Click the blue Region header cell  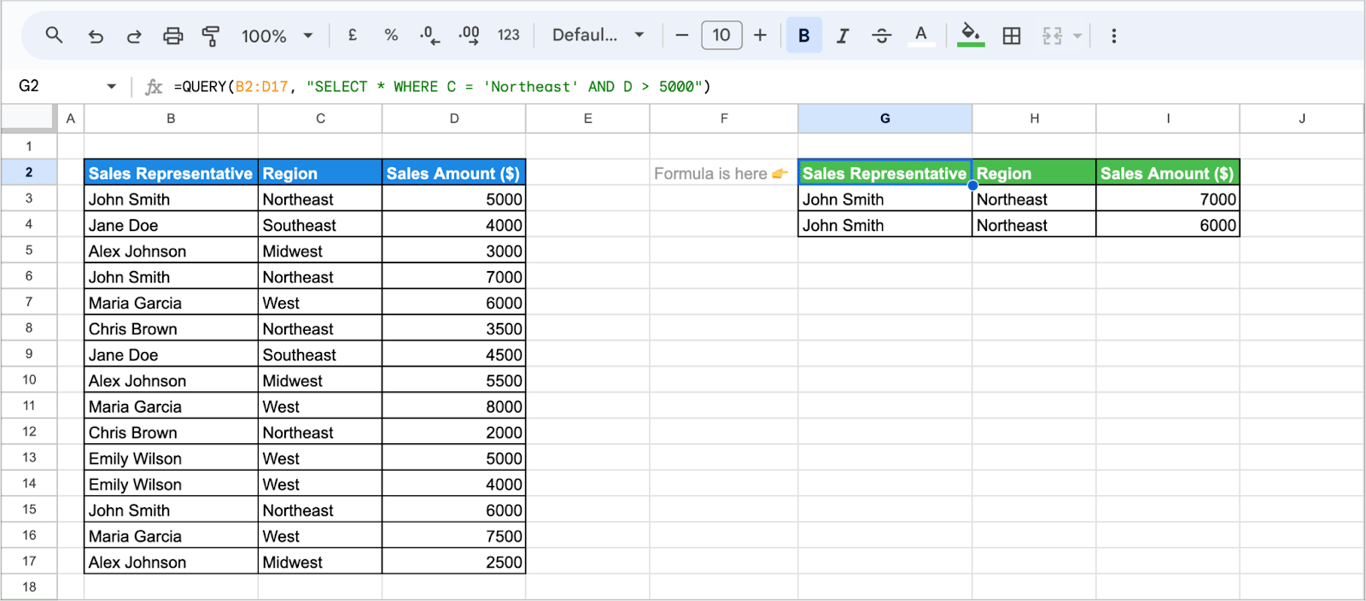320,173
